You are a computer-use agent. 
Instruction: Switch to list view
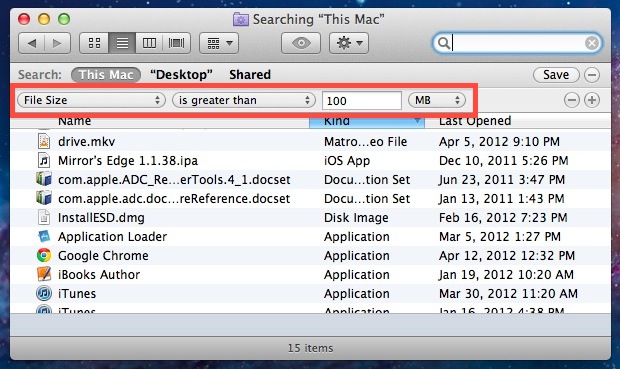pyautogui.click(x=122, y=43)
